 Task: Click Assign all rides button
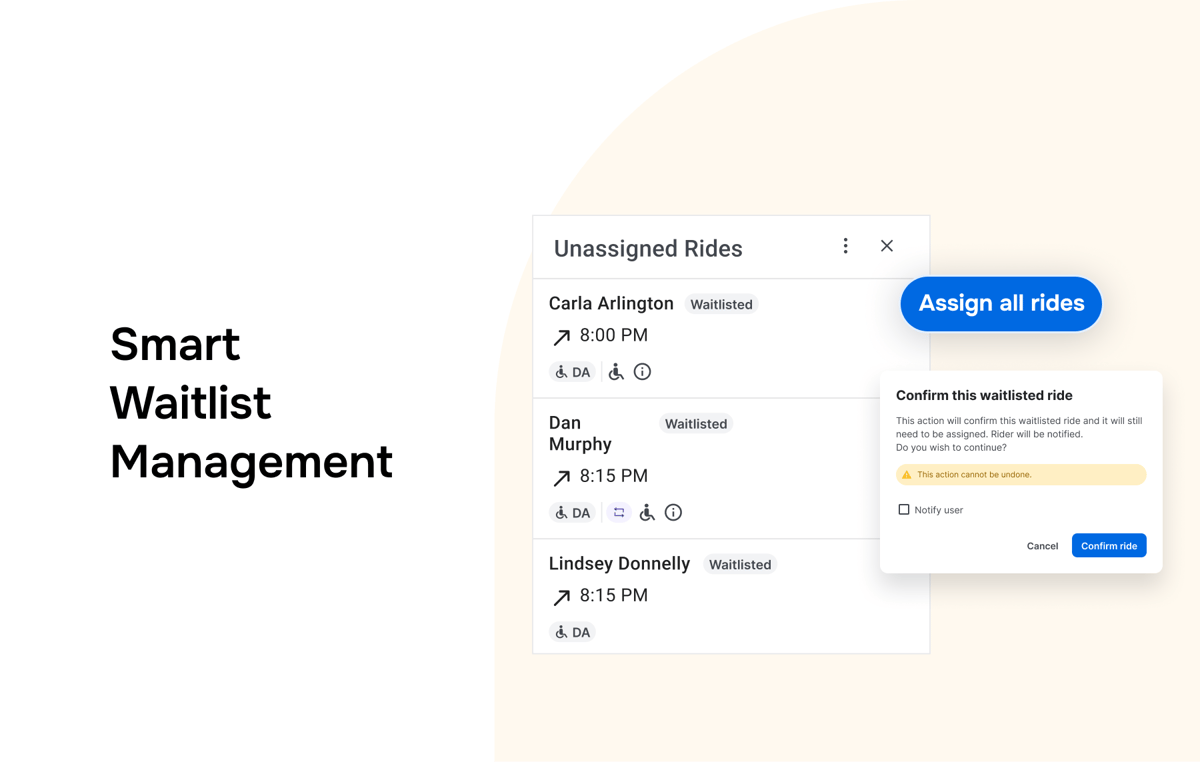(x=1001, y=304)
